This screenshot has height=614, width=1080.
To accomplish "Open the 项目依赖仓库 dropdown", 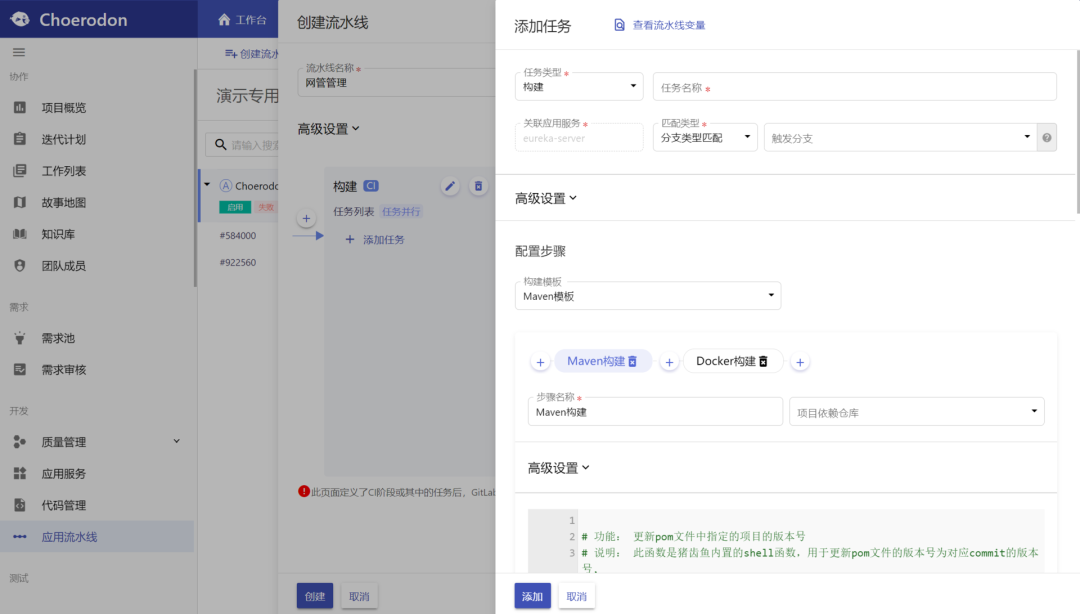I will (x=916, y=412).
